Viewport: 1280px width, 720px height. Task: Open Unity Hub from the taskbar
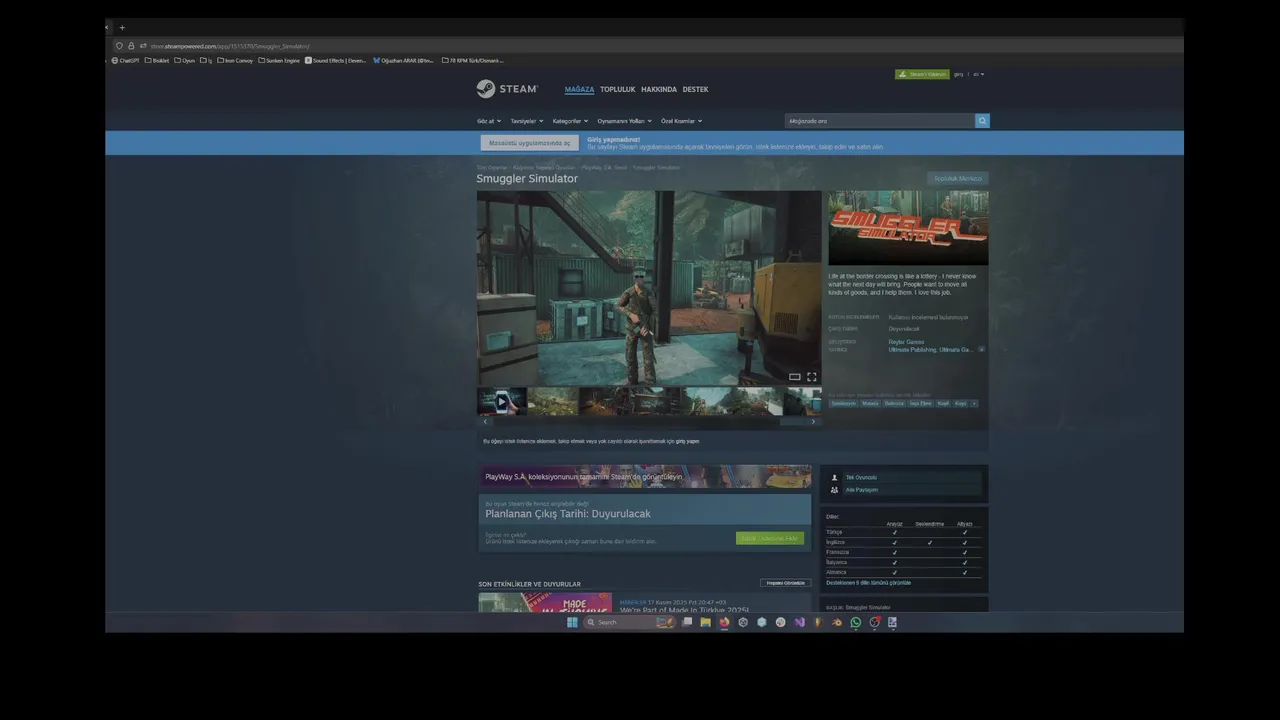click(743, 622)
